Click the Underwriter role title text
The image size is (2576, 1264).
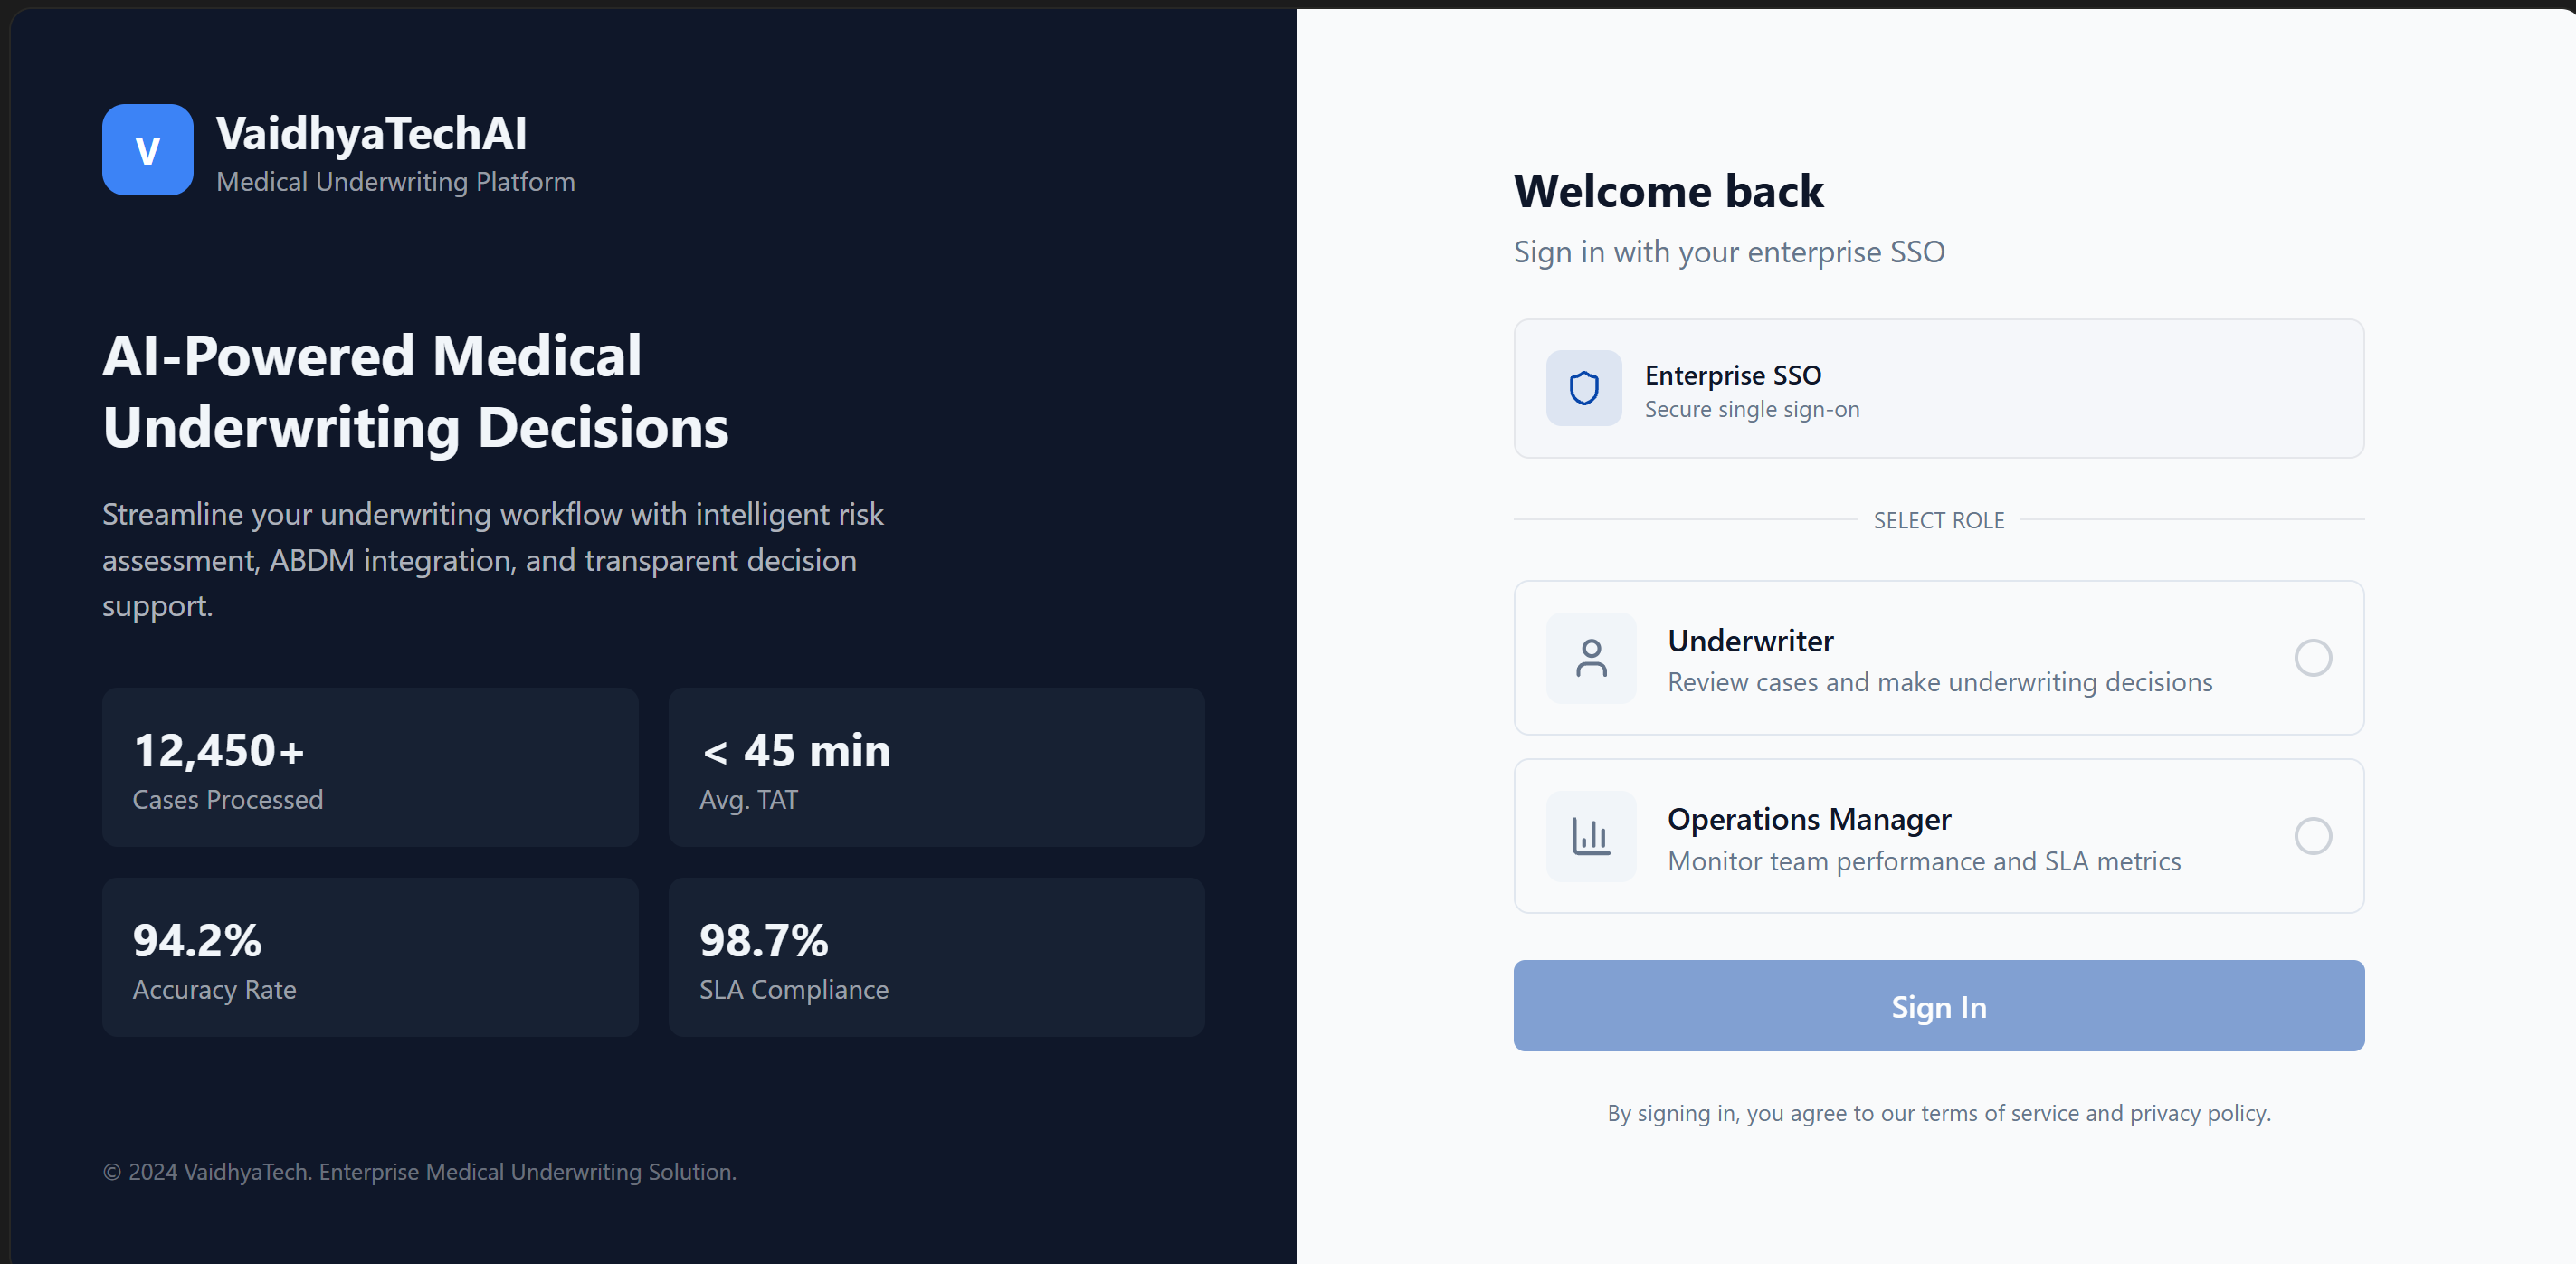[1750, 640]
